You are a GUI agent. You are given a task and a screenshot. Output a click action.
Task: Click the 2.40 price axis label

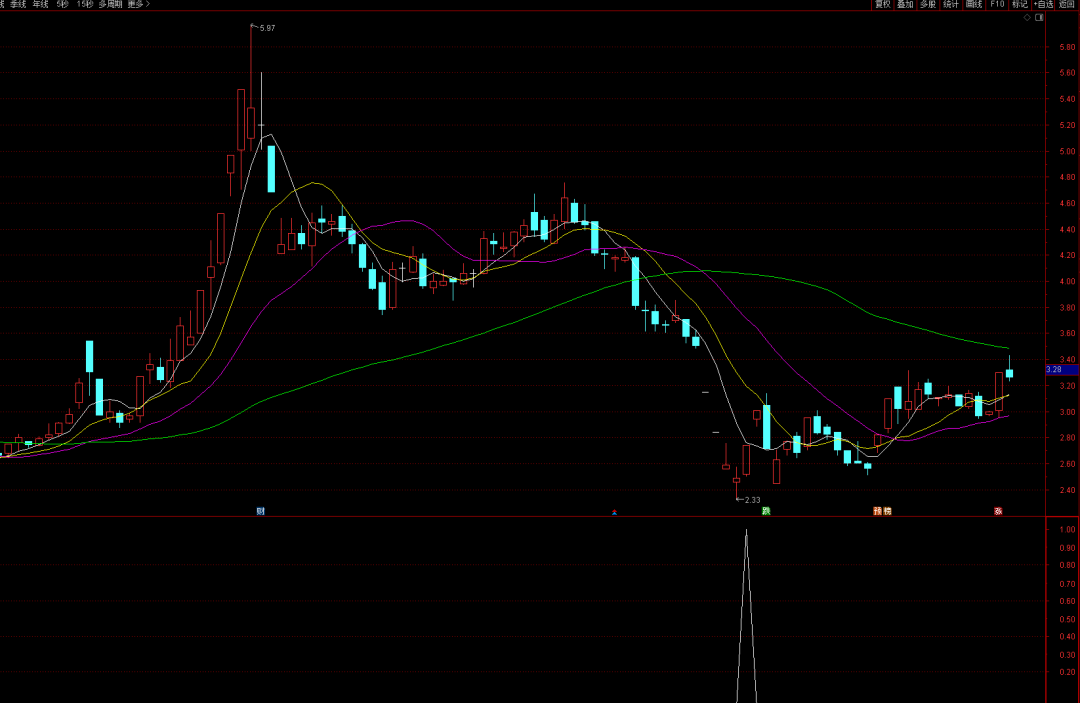(1067, 490)
